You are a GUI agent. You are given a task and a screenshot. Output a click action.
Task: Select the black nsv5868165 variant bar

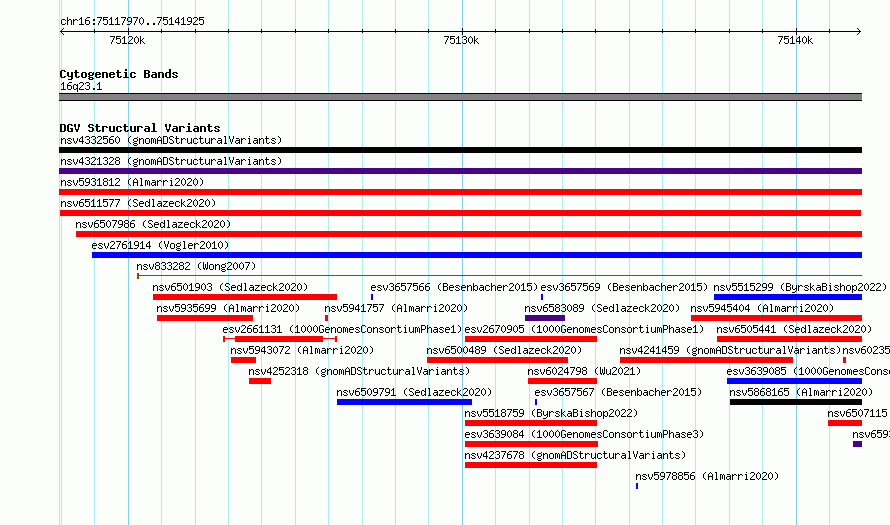pyautogui.click(x=796, y=402)
